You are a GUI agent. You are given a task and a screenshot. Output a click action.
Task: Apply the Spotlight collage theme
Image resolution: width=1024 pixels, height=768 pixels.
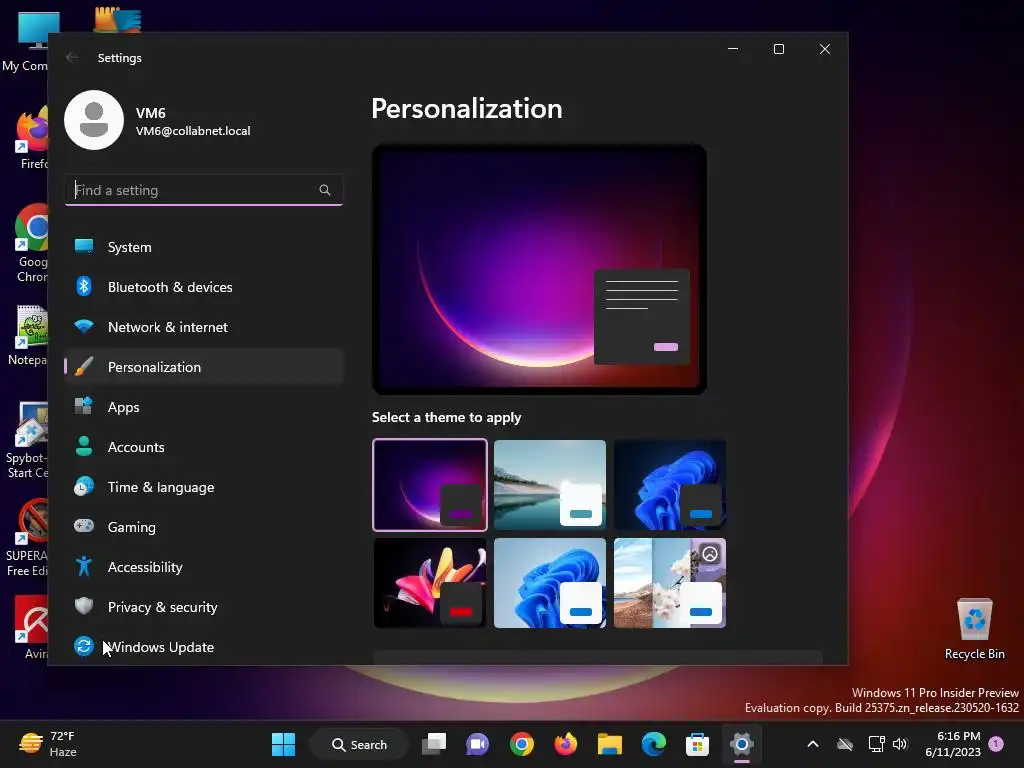click(x=670, y=583)
